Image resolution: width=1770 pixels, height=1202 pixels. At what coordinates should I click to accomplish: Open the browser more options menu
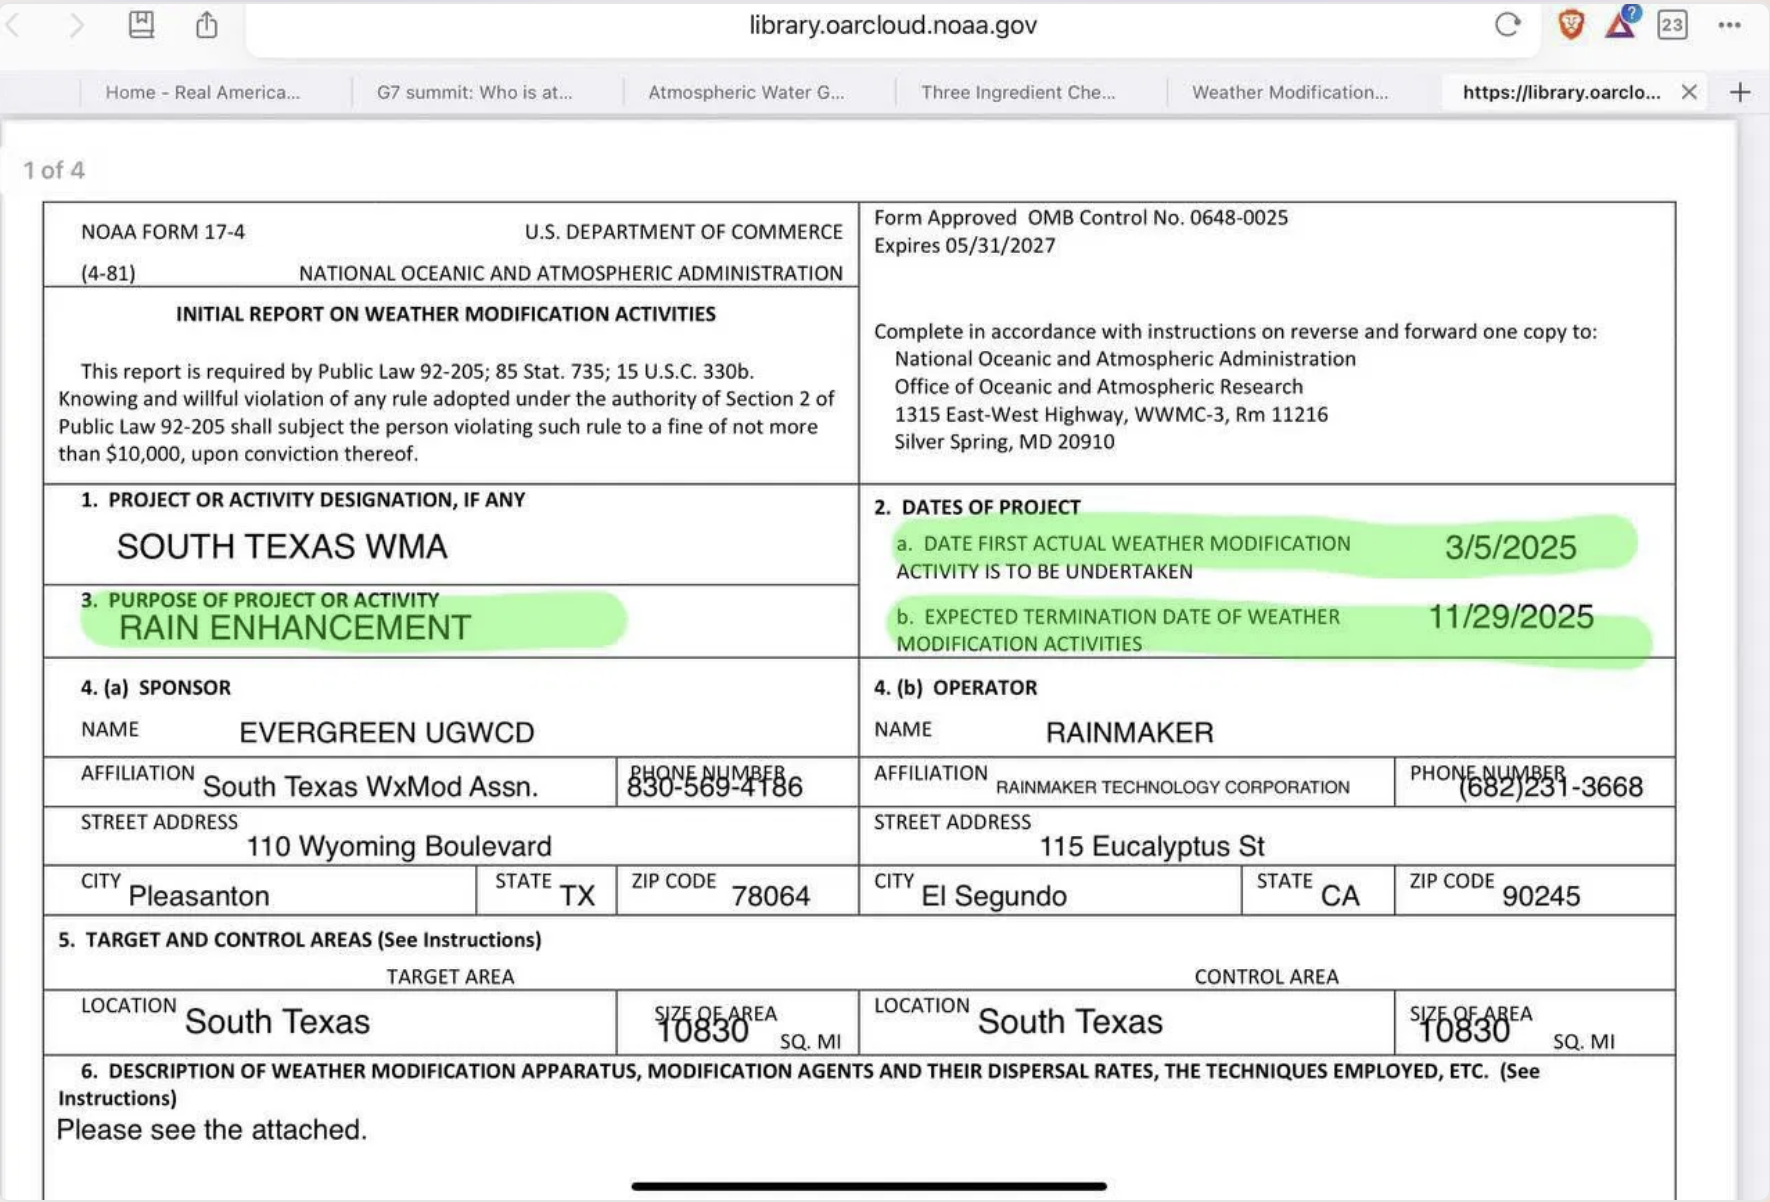1730,25
